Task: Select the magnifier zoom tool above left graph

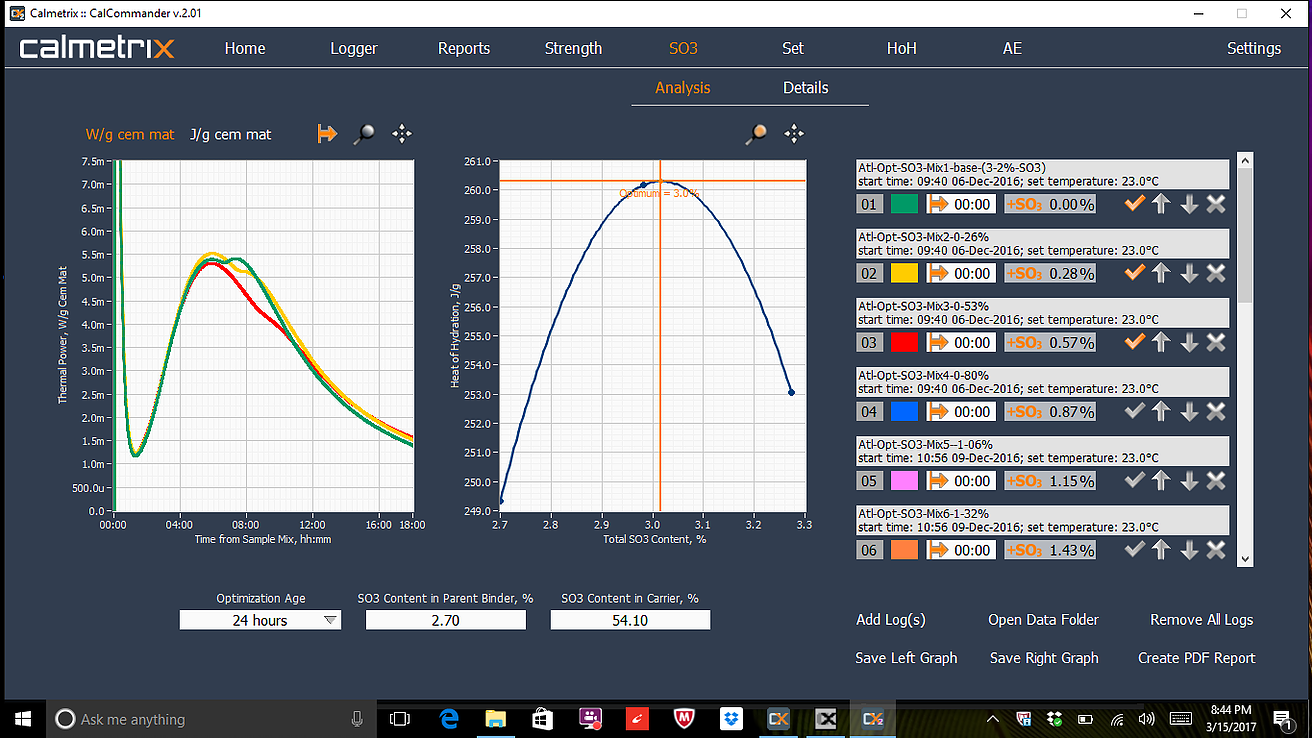Action: pyautogui.click(x=365, y=133)
